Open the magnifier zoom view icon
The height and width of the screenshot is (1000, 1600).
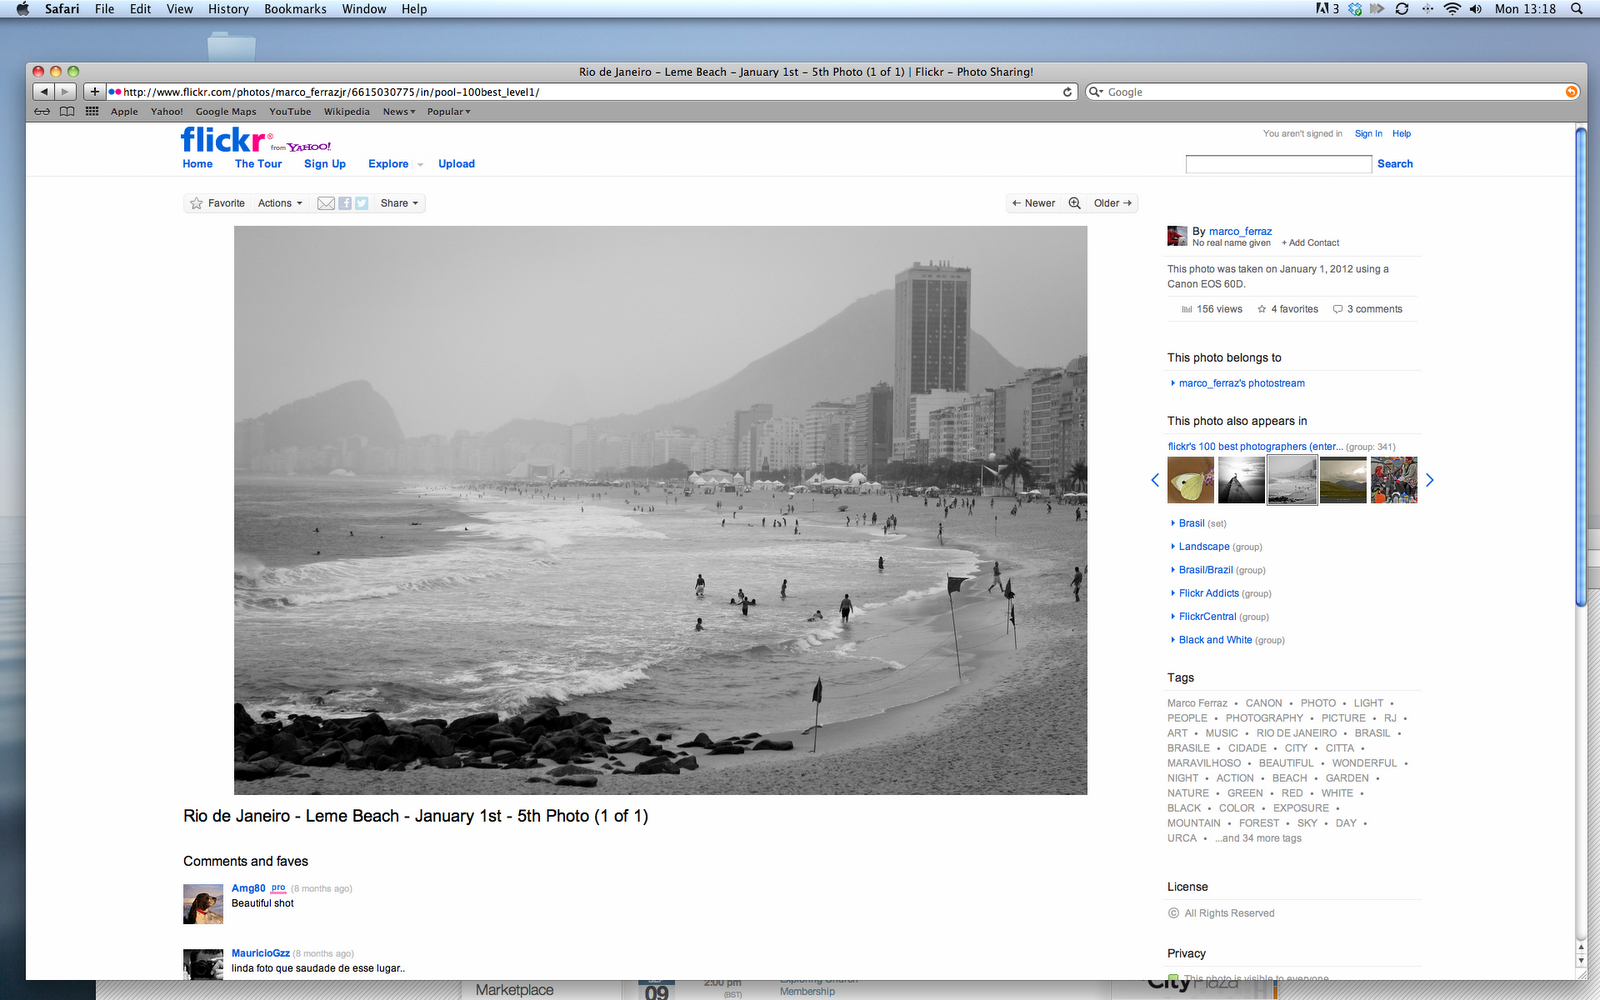(x=1075, y=203)
